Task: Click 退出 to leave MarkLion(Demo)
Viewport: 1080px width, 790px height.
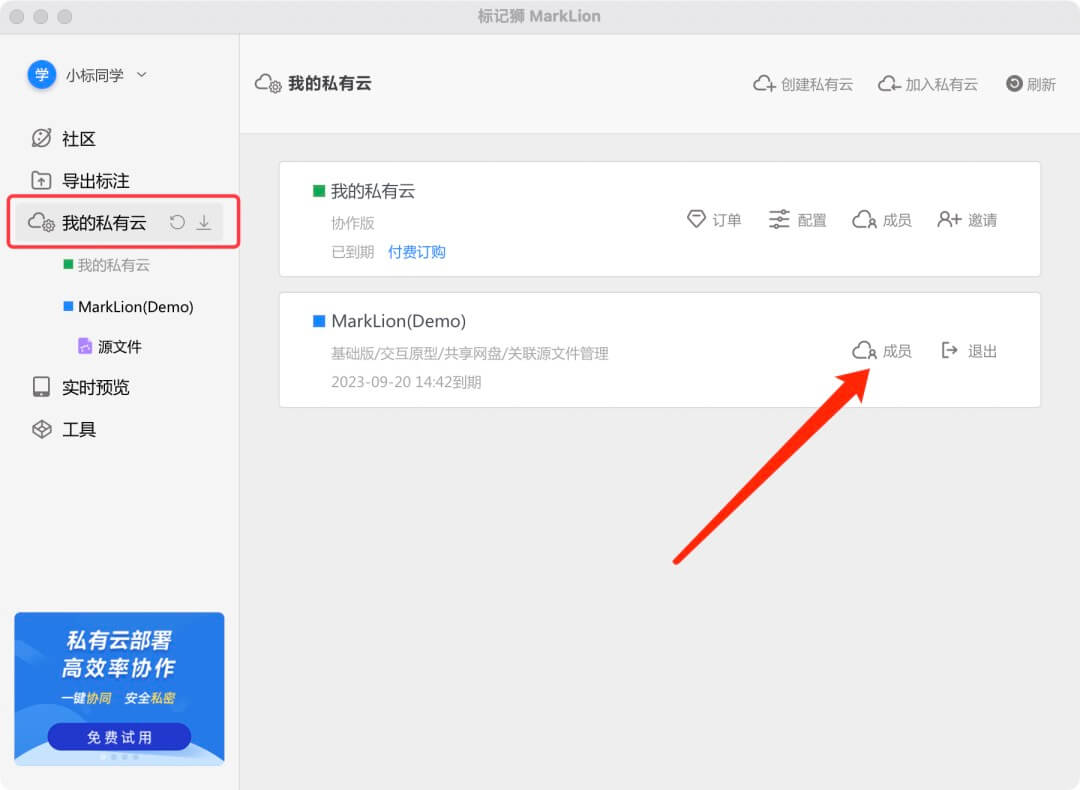Action: coord(969,351)
